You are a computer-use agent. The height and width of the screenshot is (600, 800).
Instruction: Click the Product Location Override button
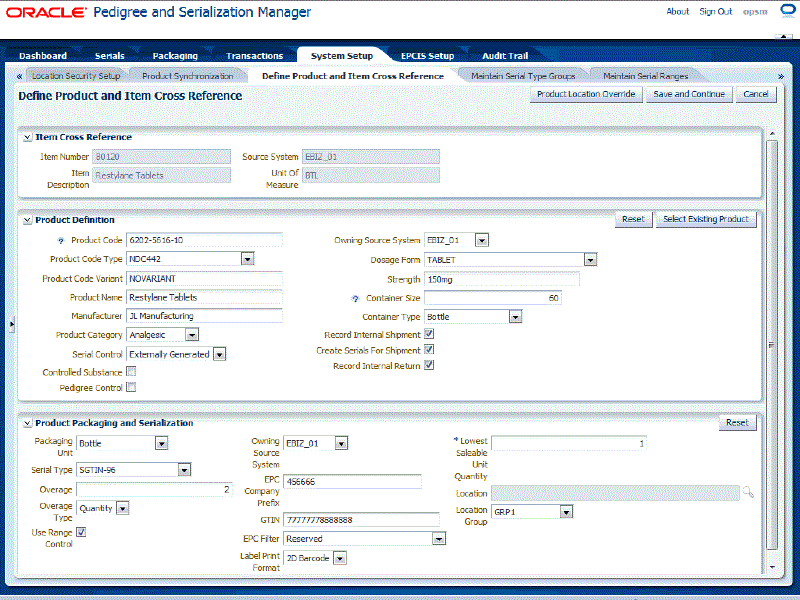586,94
